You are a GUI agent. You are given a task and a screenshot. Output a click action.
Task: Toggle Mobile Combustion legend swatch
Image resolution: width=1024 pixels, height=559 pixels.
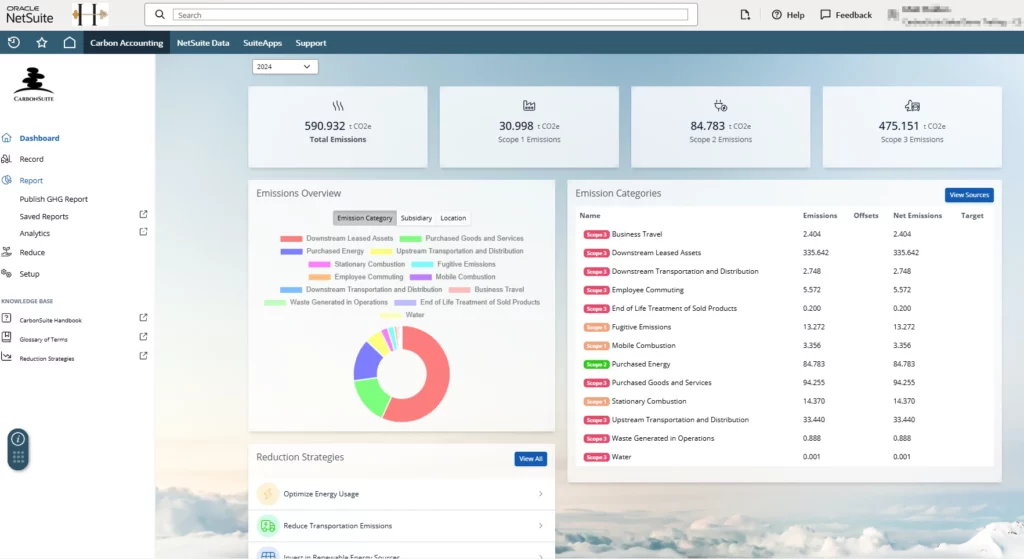pos(421,277)
